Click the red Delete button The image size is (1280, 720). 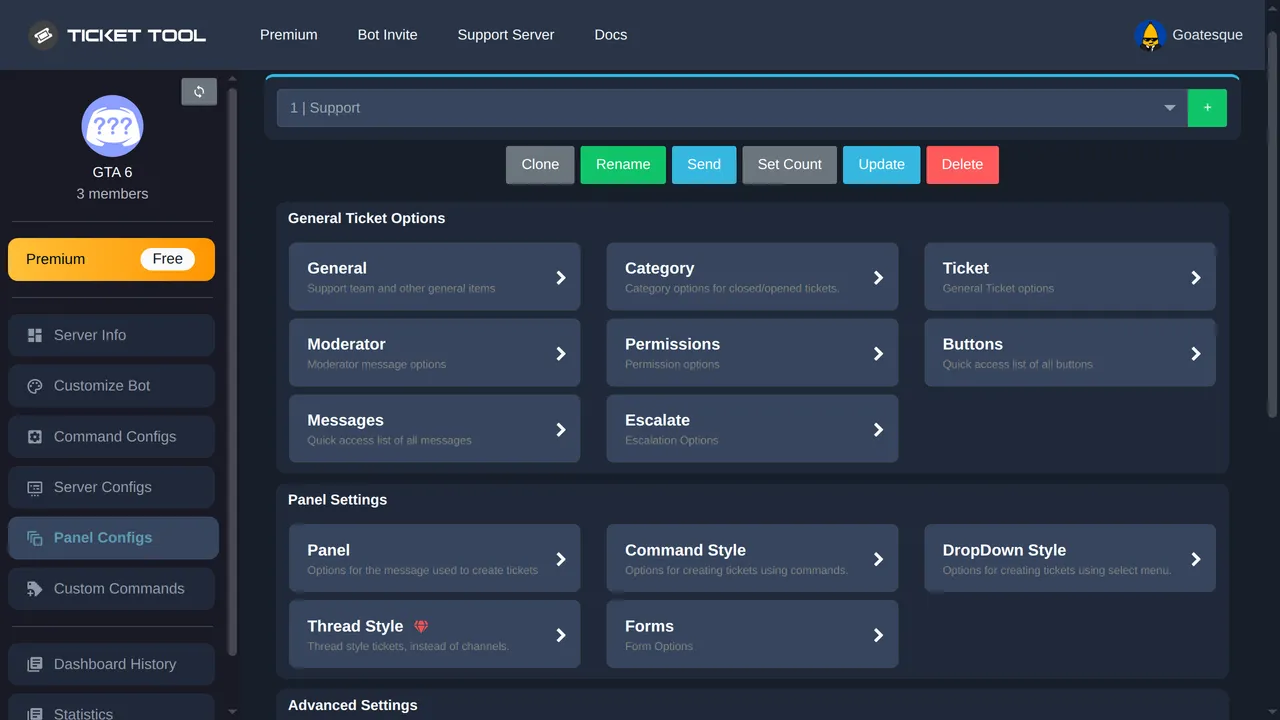click(962, 165)
